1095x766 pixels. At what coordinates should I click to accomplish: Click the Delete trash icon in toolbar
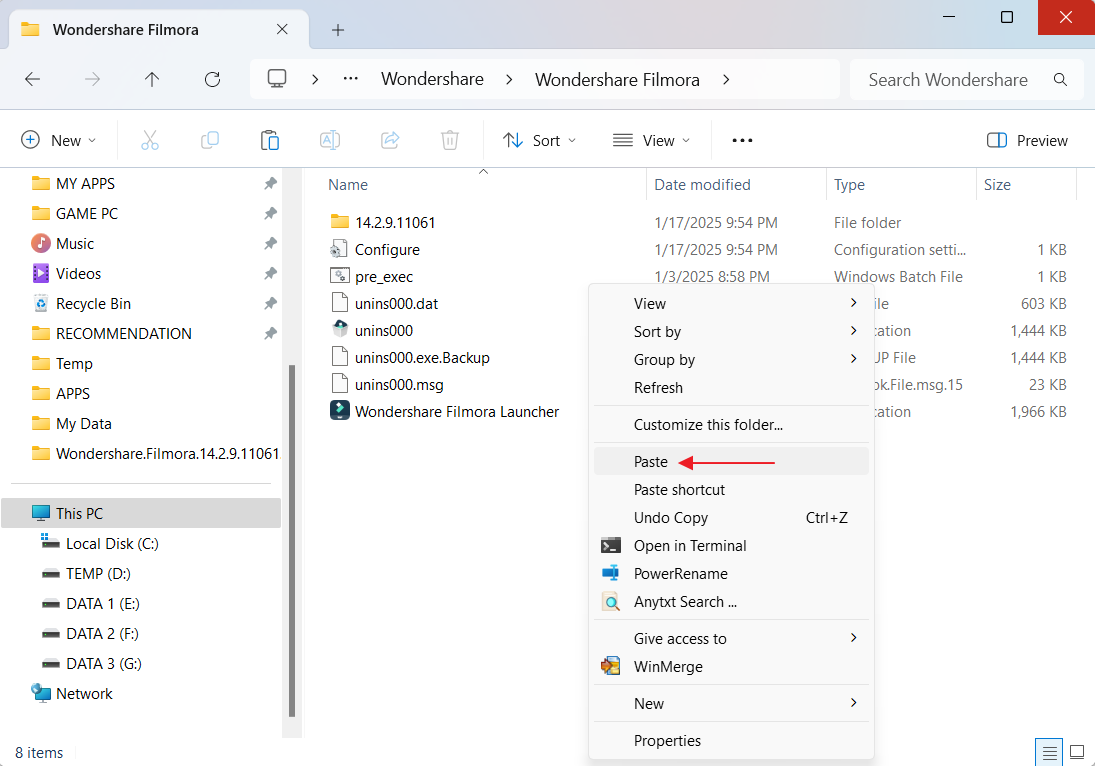point(450,140)
